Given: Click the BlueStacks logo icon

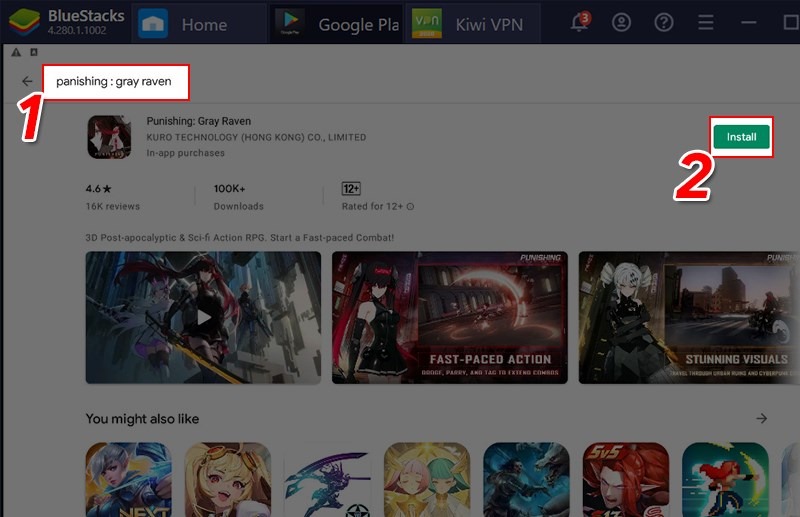Looking at the screenshot, I should click(24, 21).
